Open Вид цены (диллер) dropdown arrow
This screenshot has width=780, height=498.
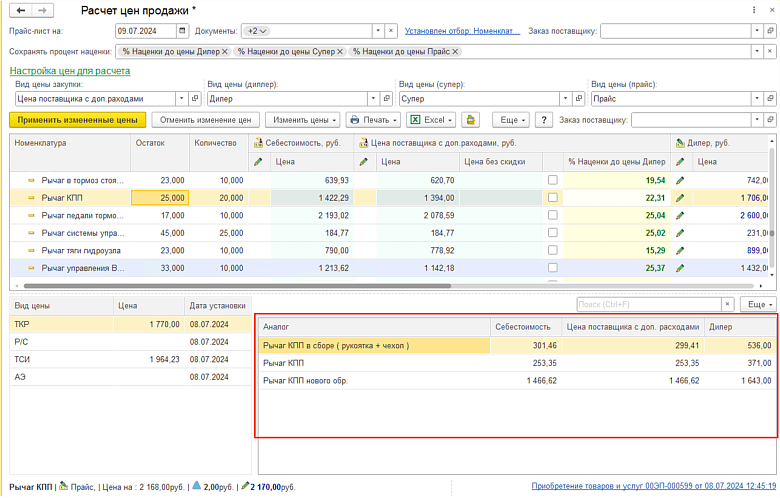pos(374,99)
